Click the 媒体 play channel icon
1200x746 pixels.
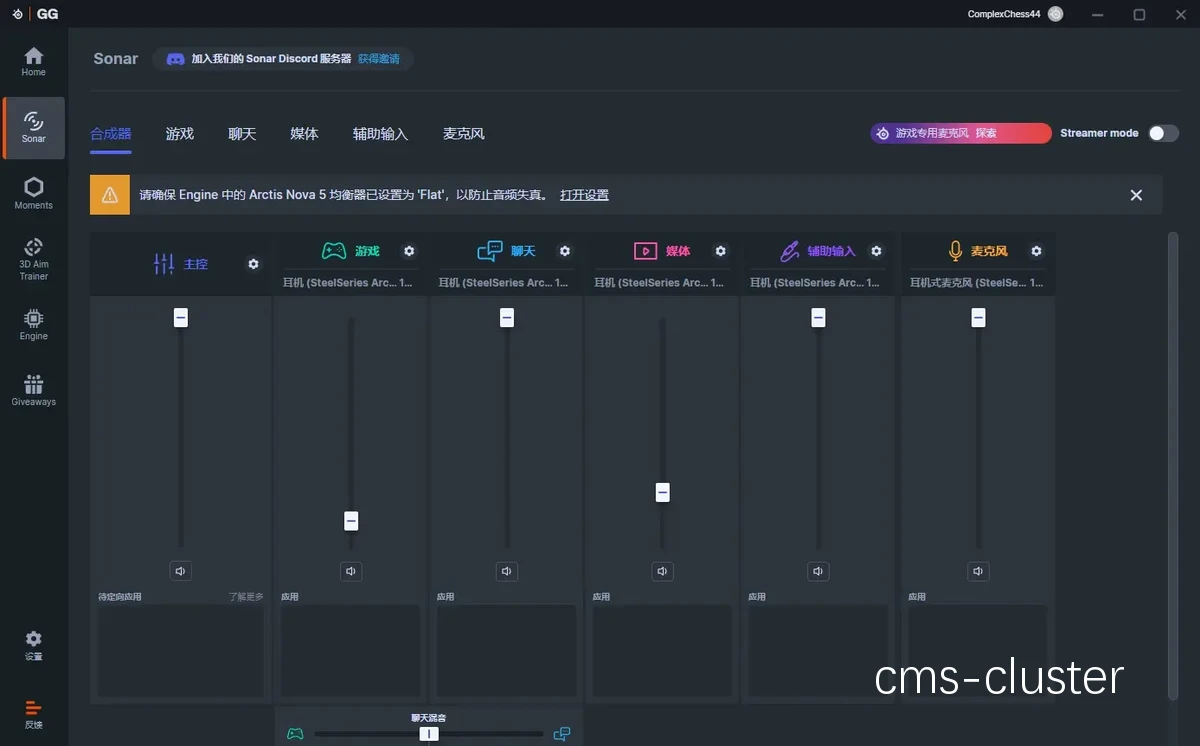tap(646, 251)
